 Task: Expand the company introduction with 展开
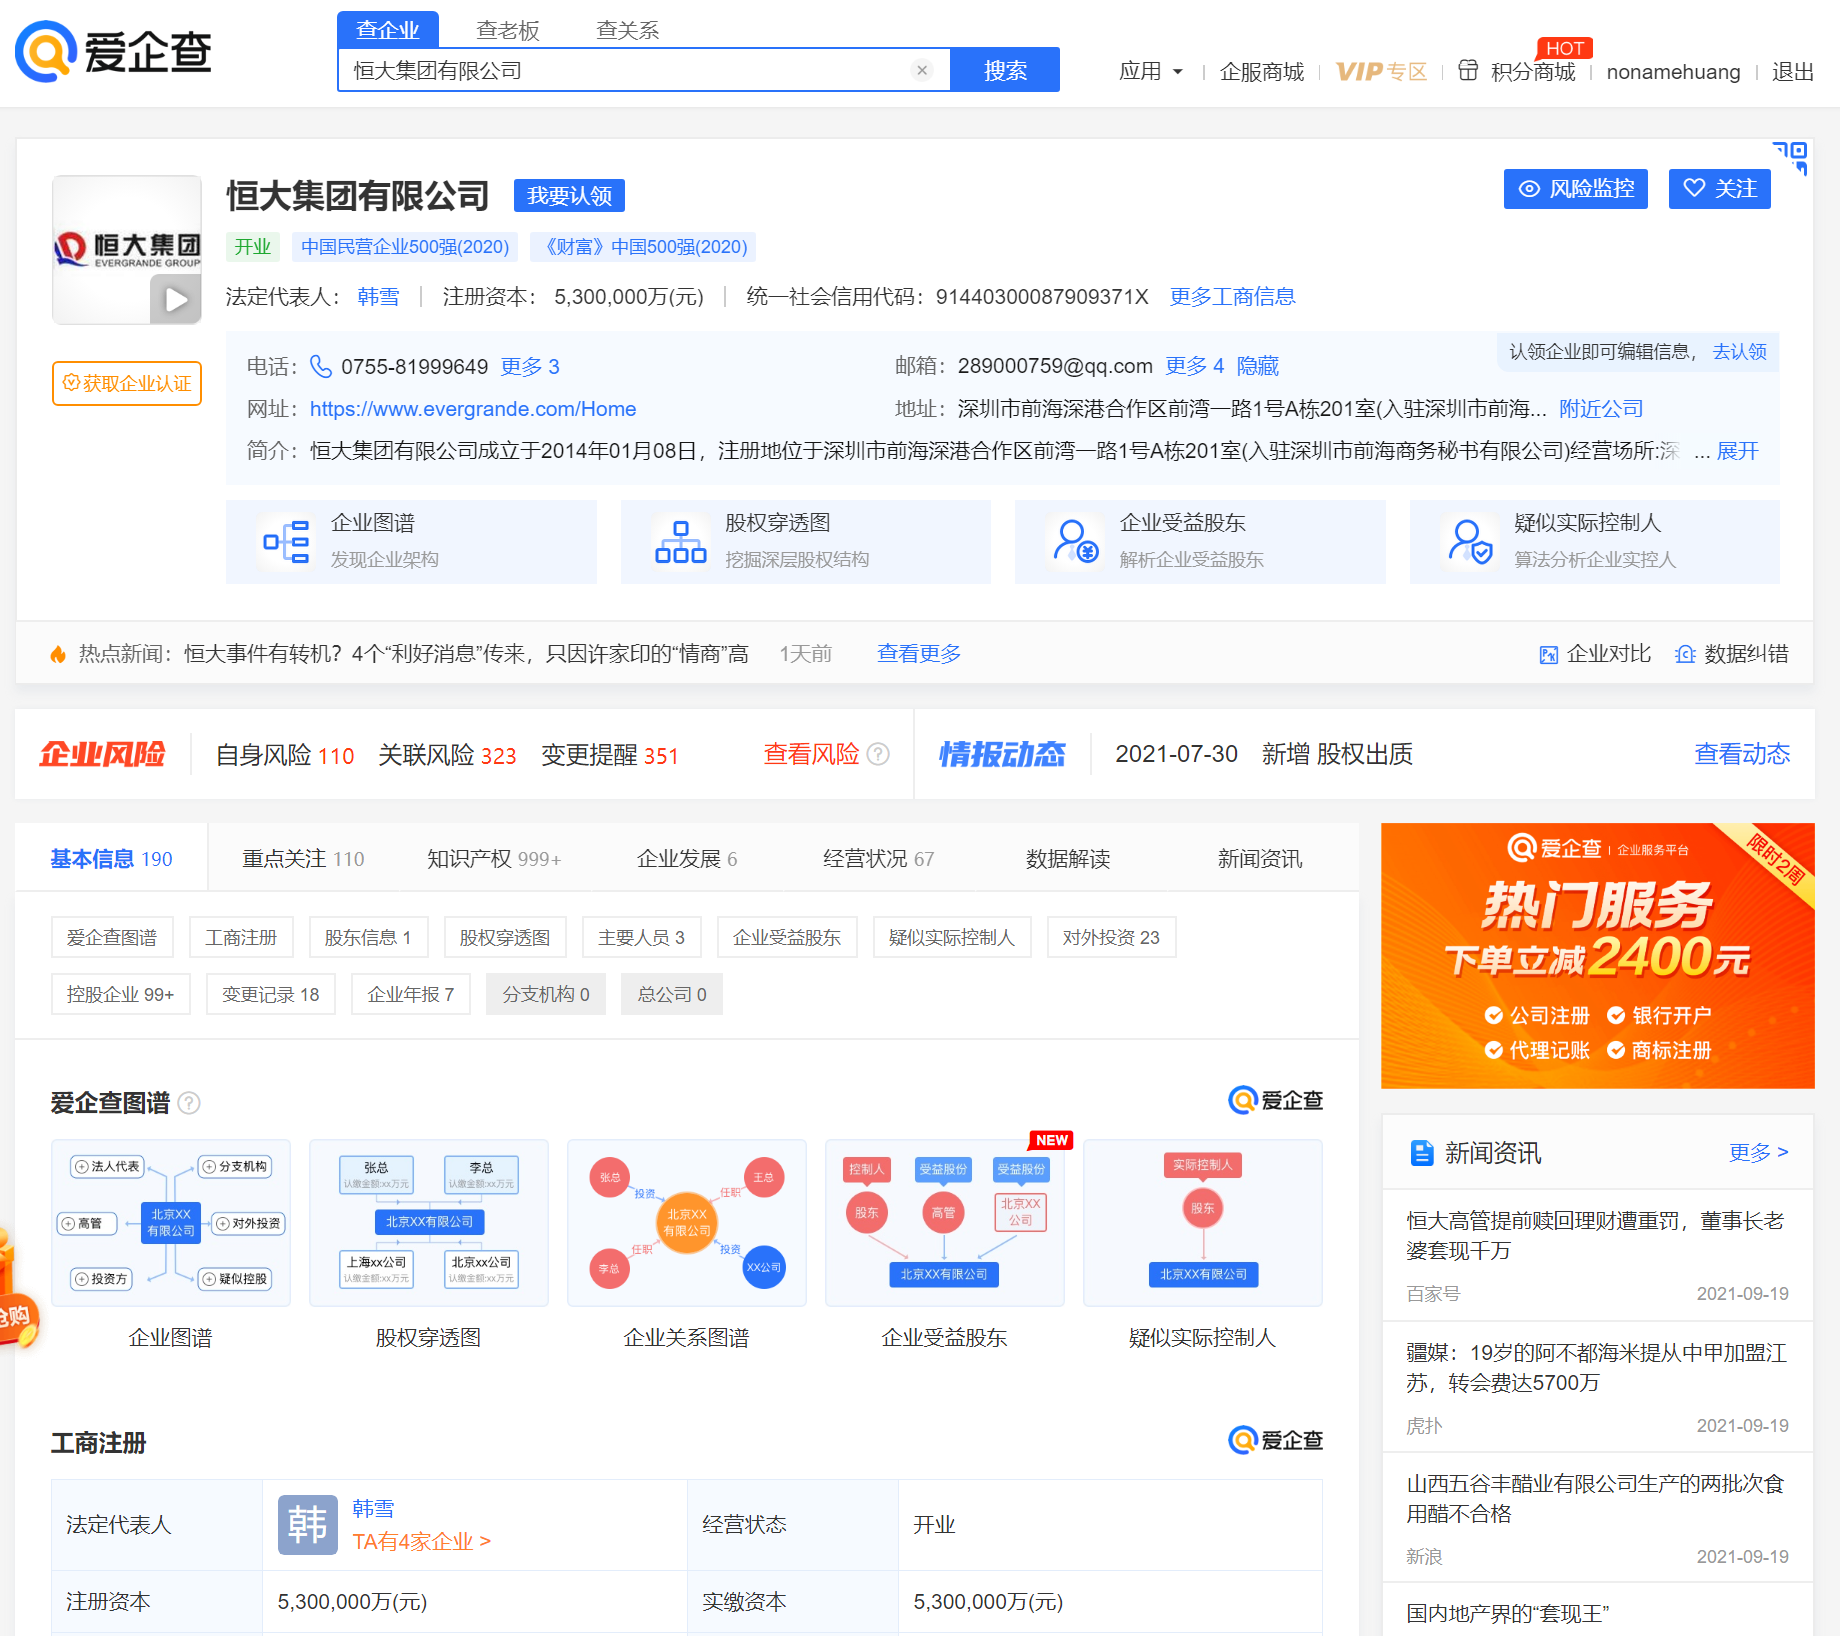1737,451
